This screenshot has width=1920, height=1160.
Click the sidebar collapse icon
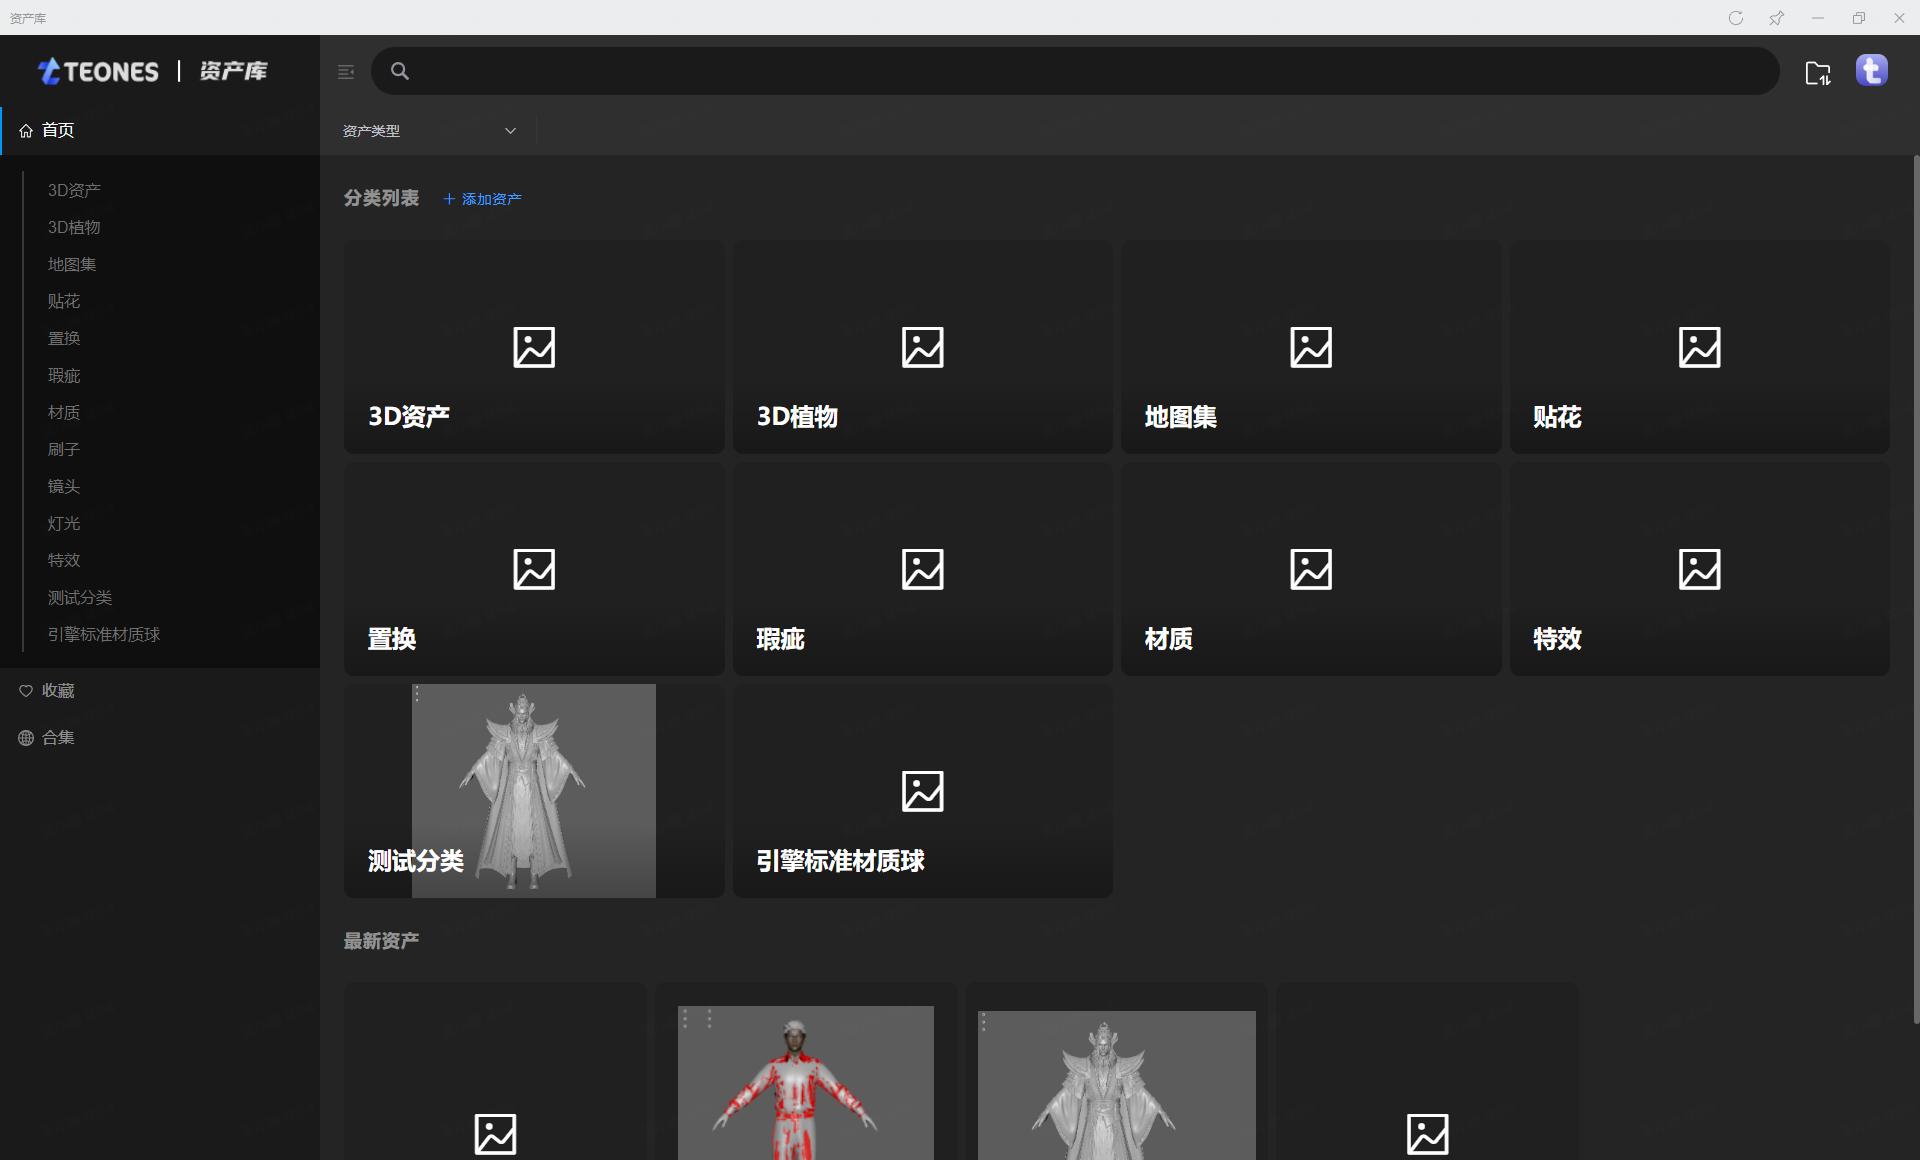point(346,72)
